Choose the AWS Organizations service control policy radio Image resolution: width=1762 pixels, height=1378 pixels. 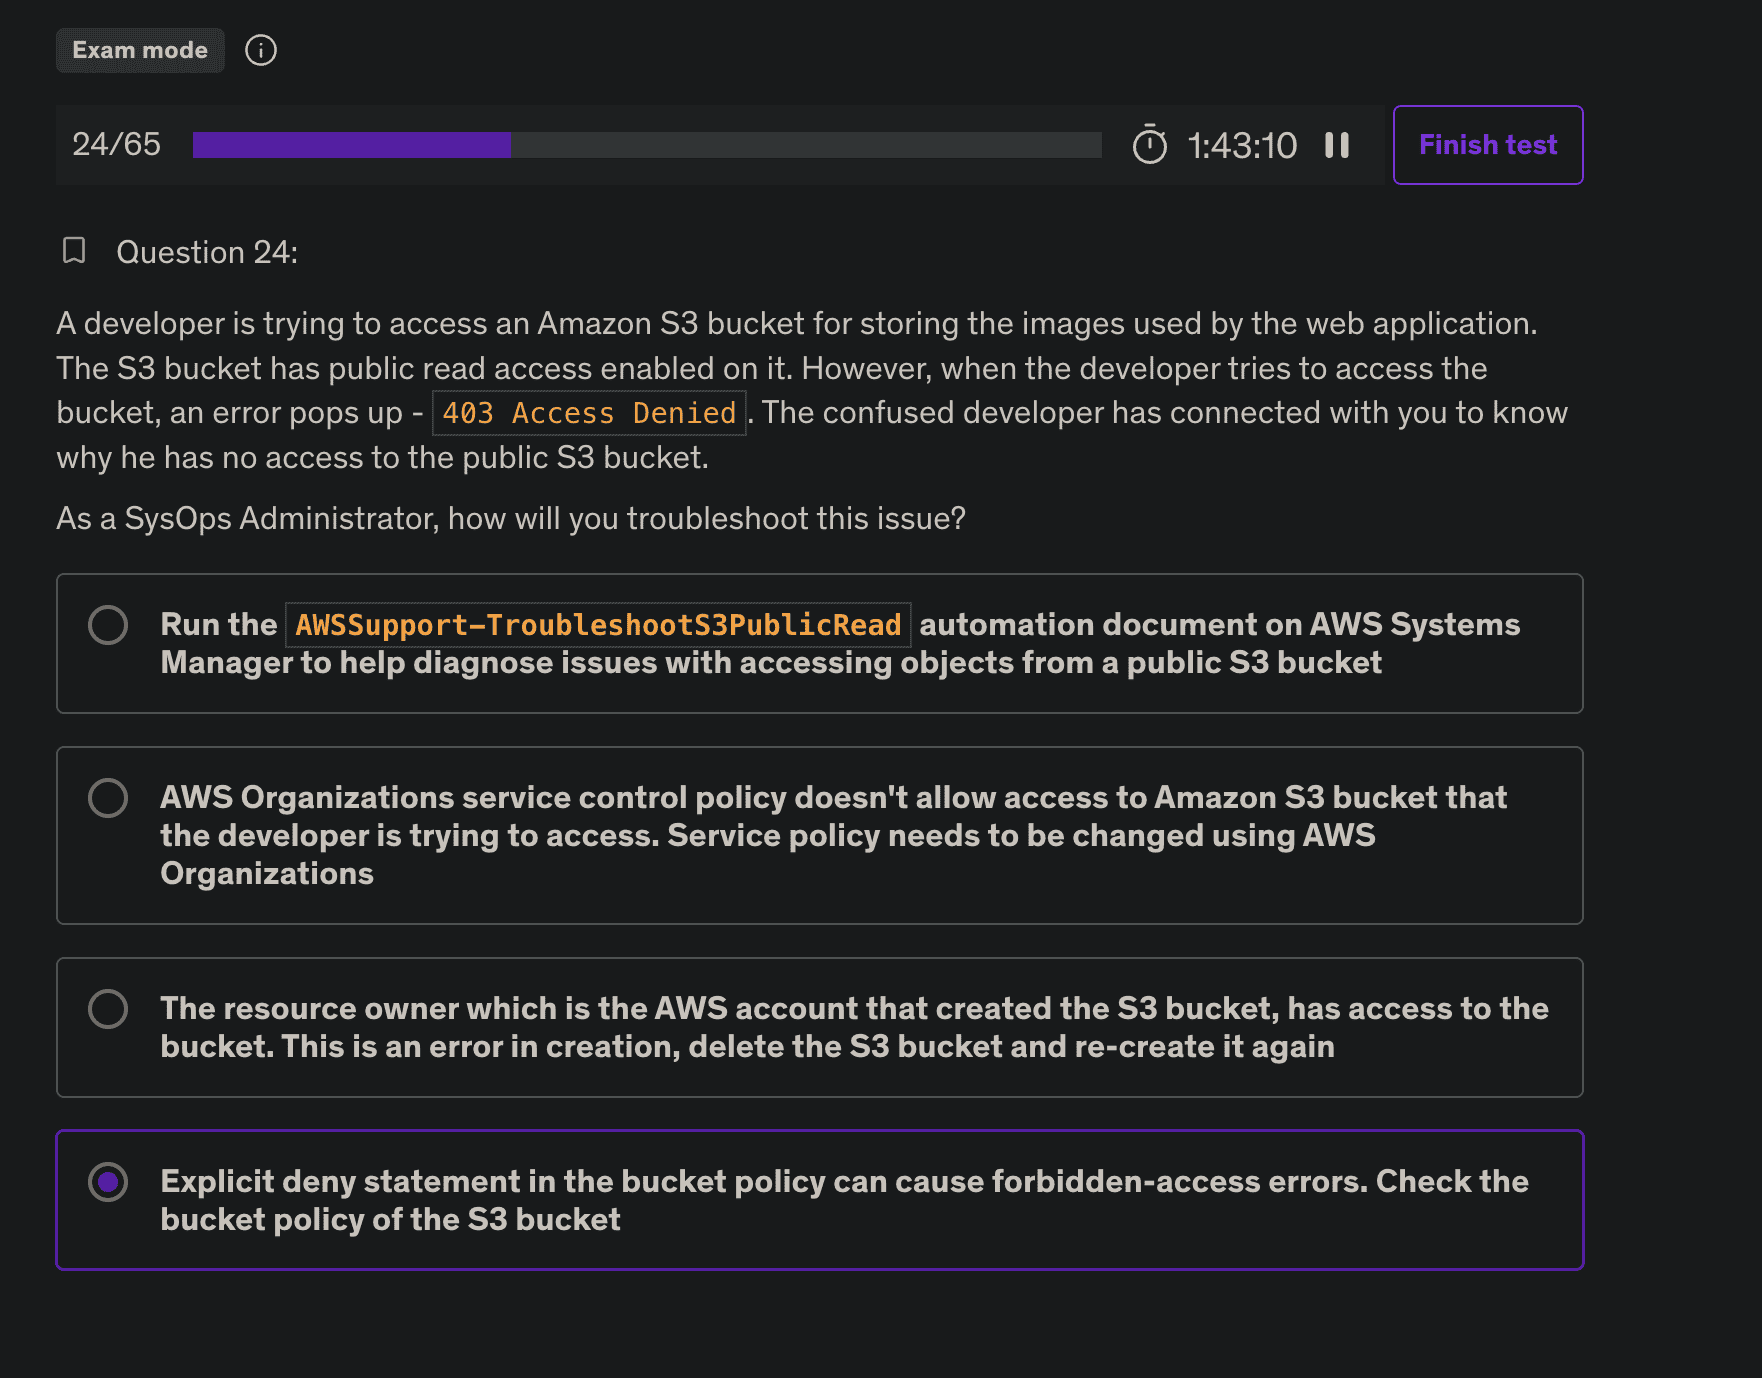(108, 798)
